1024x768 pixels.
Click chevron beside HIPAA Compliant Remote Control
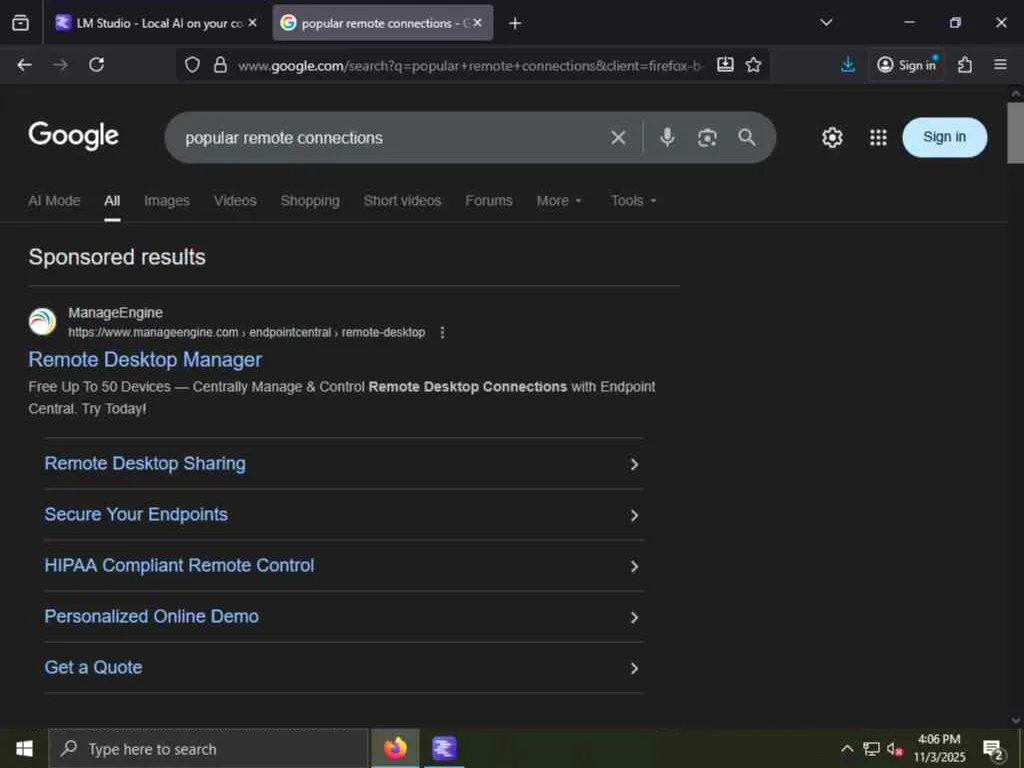coord(634,566)
